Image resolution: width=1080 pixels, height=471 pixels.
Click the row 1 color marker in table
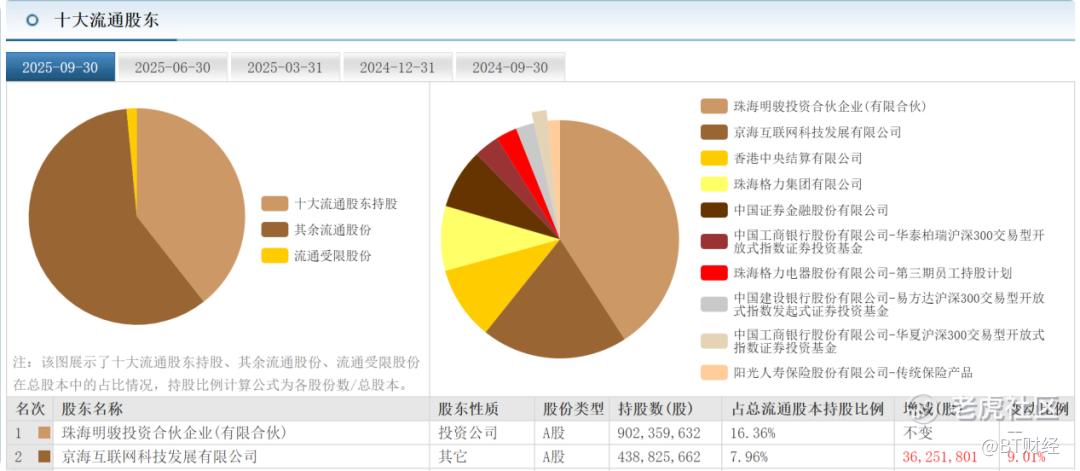(45, 433)
